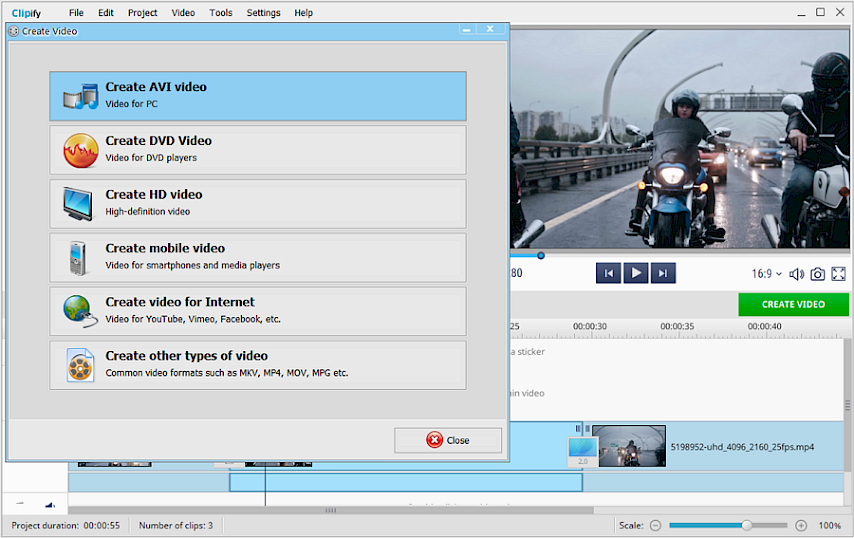Click the Close button in dialog
Image resolution: width=854 pixels, height=538 pixels.
click(448, 440)
